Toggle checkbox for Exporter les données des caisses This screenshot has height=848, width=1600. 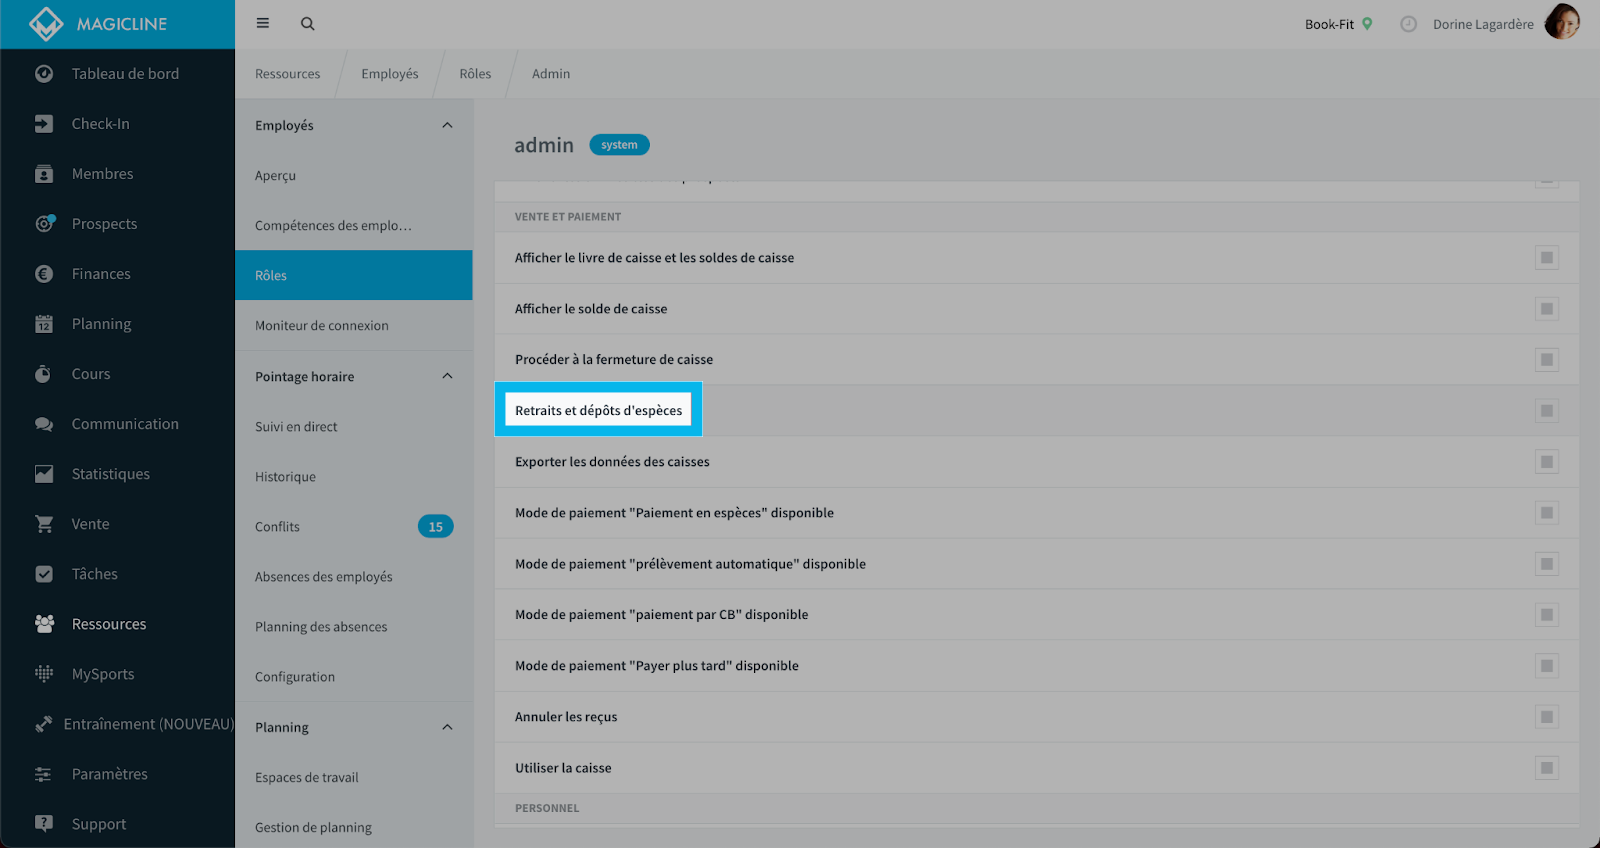[1547, 462]
